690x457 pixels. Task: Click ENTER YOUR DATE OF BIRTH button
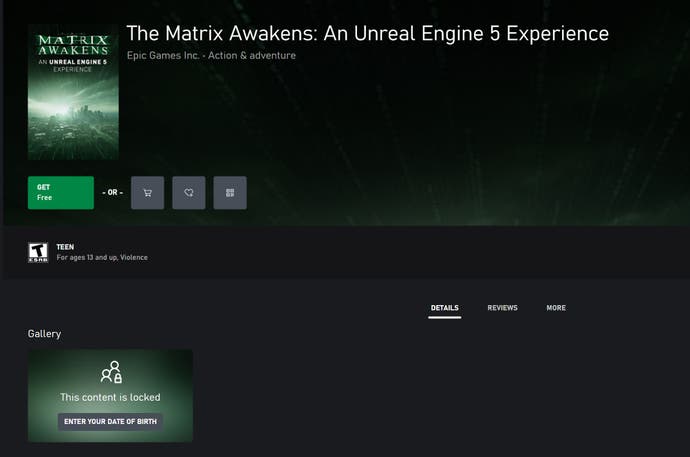110,421
